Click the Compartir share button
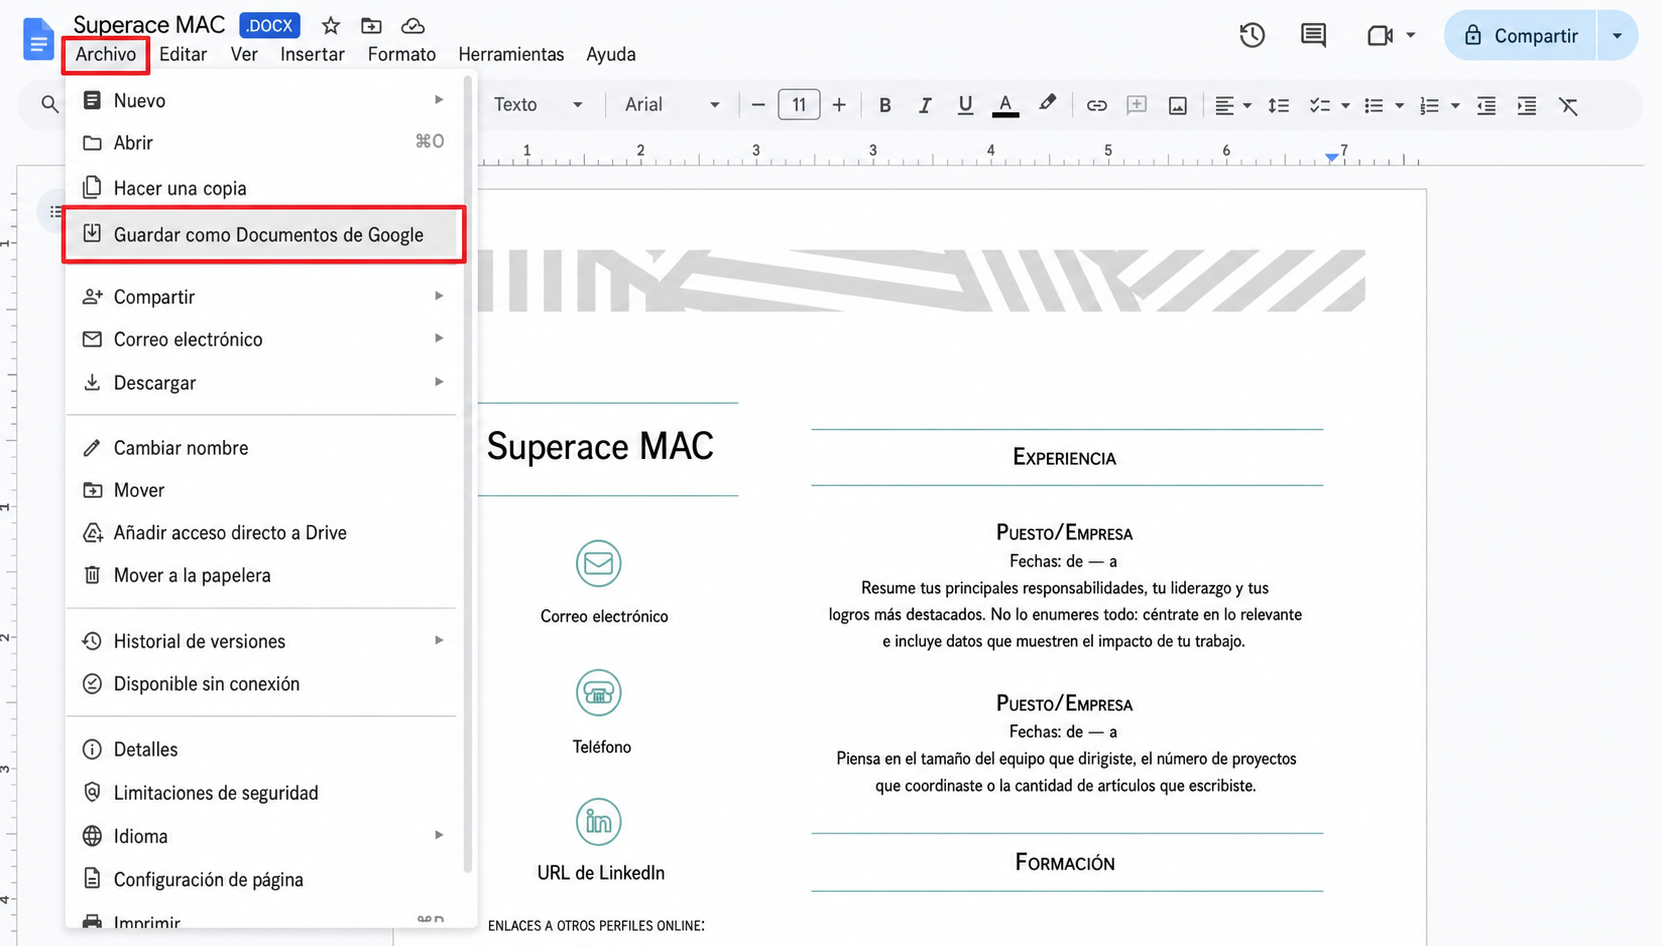 1520,36
